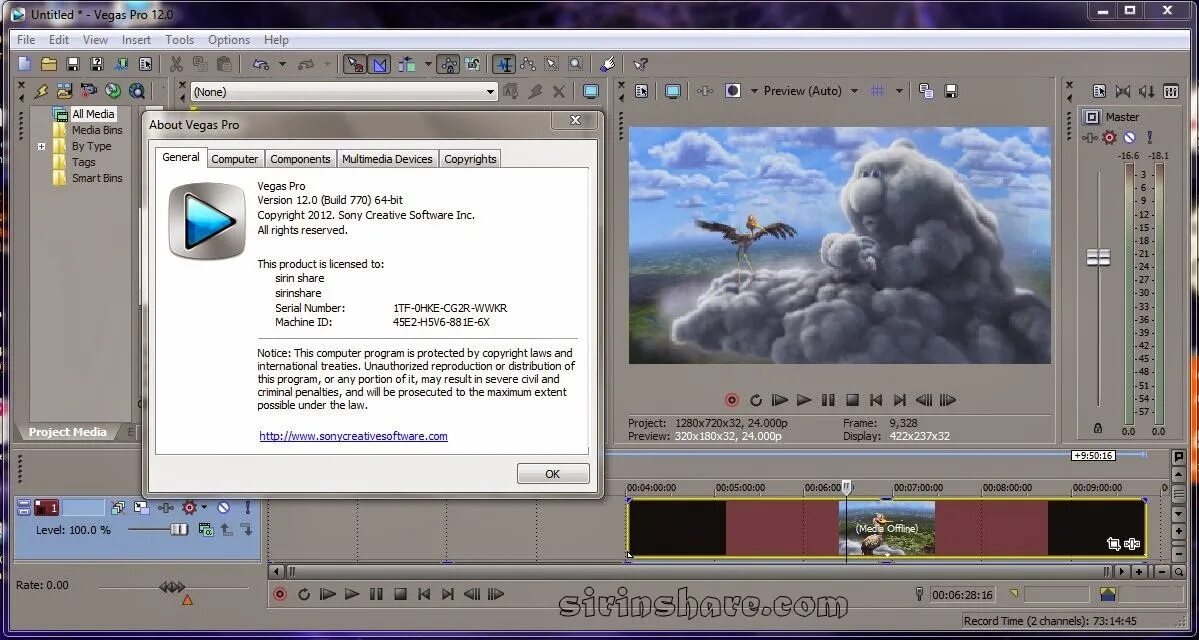This screenshot has height=640, width=1199.
Task: Click the New project icon in main toolbar
Action: 24,64
